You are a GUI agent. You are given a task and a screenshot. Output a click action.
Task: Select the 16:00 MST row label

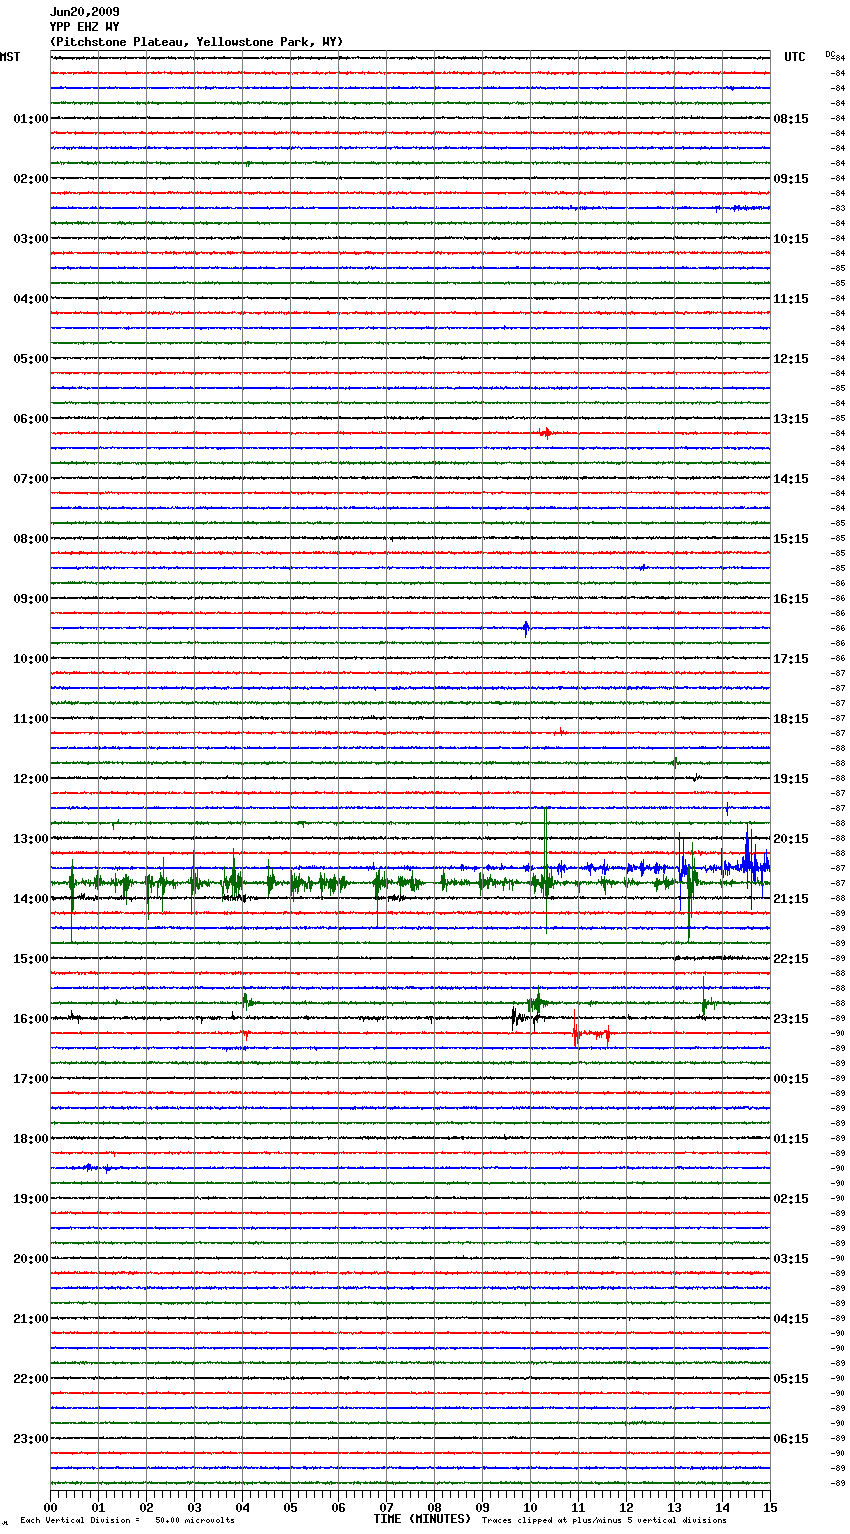pos(31,1019)
